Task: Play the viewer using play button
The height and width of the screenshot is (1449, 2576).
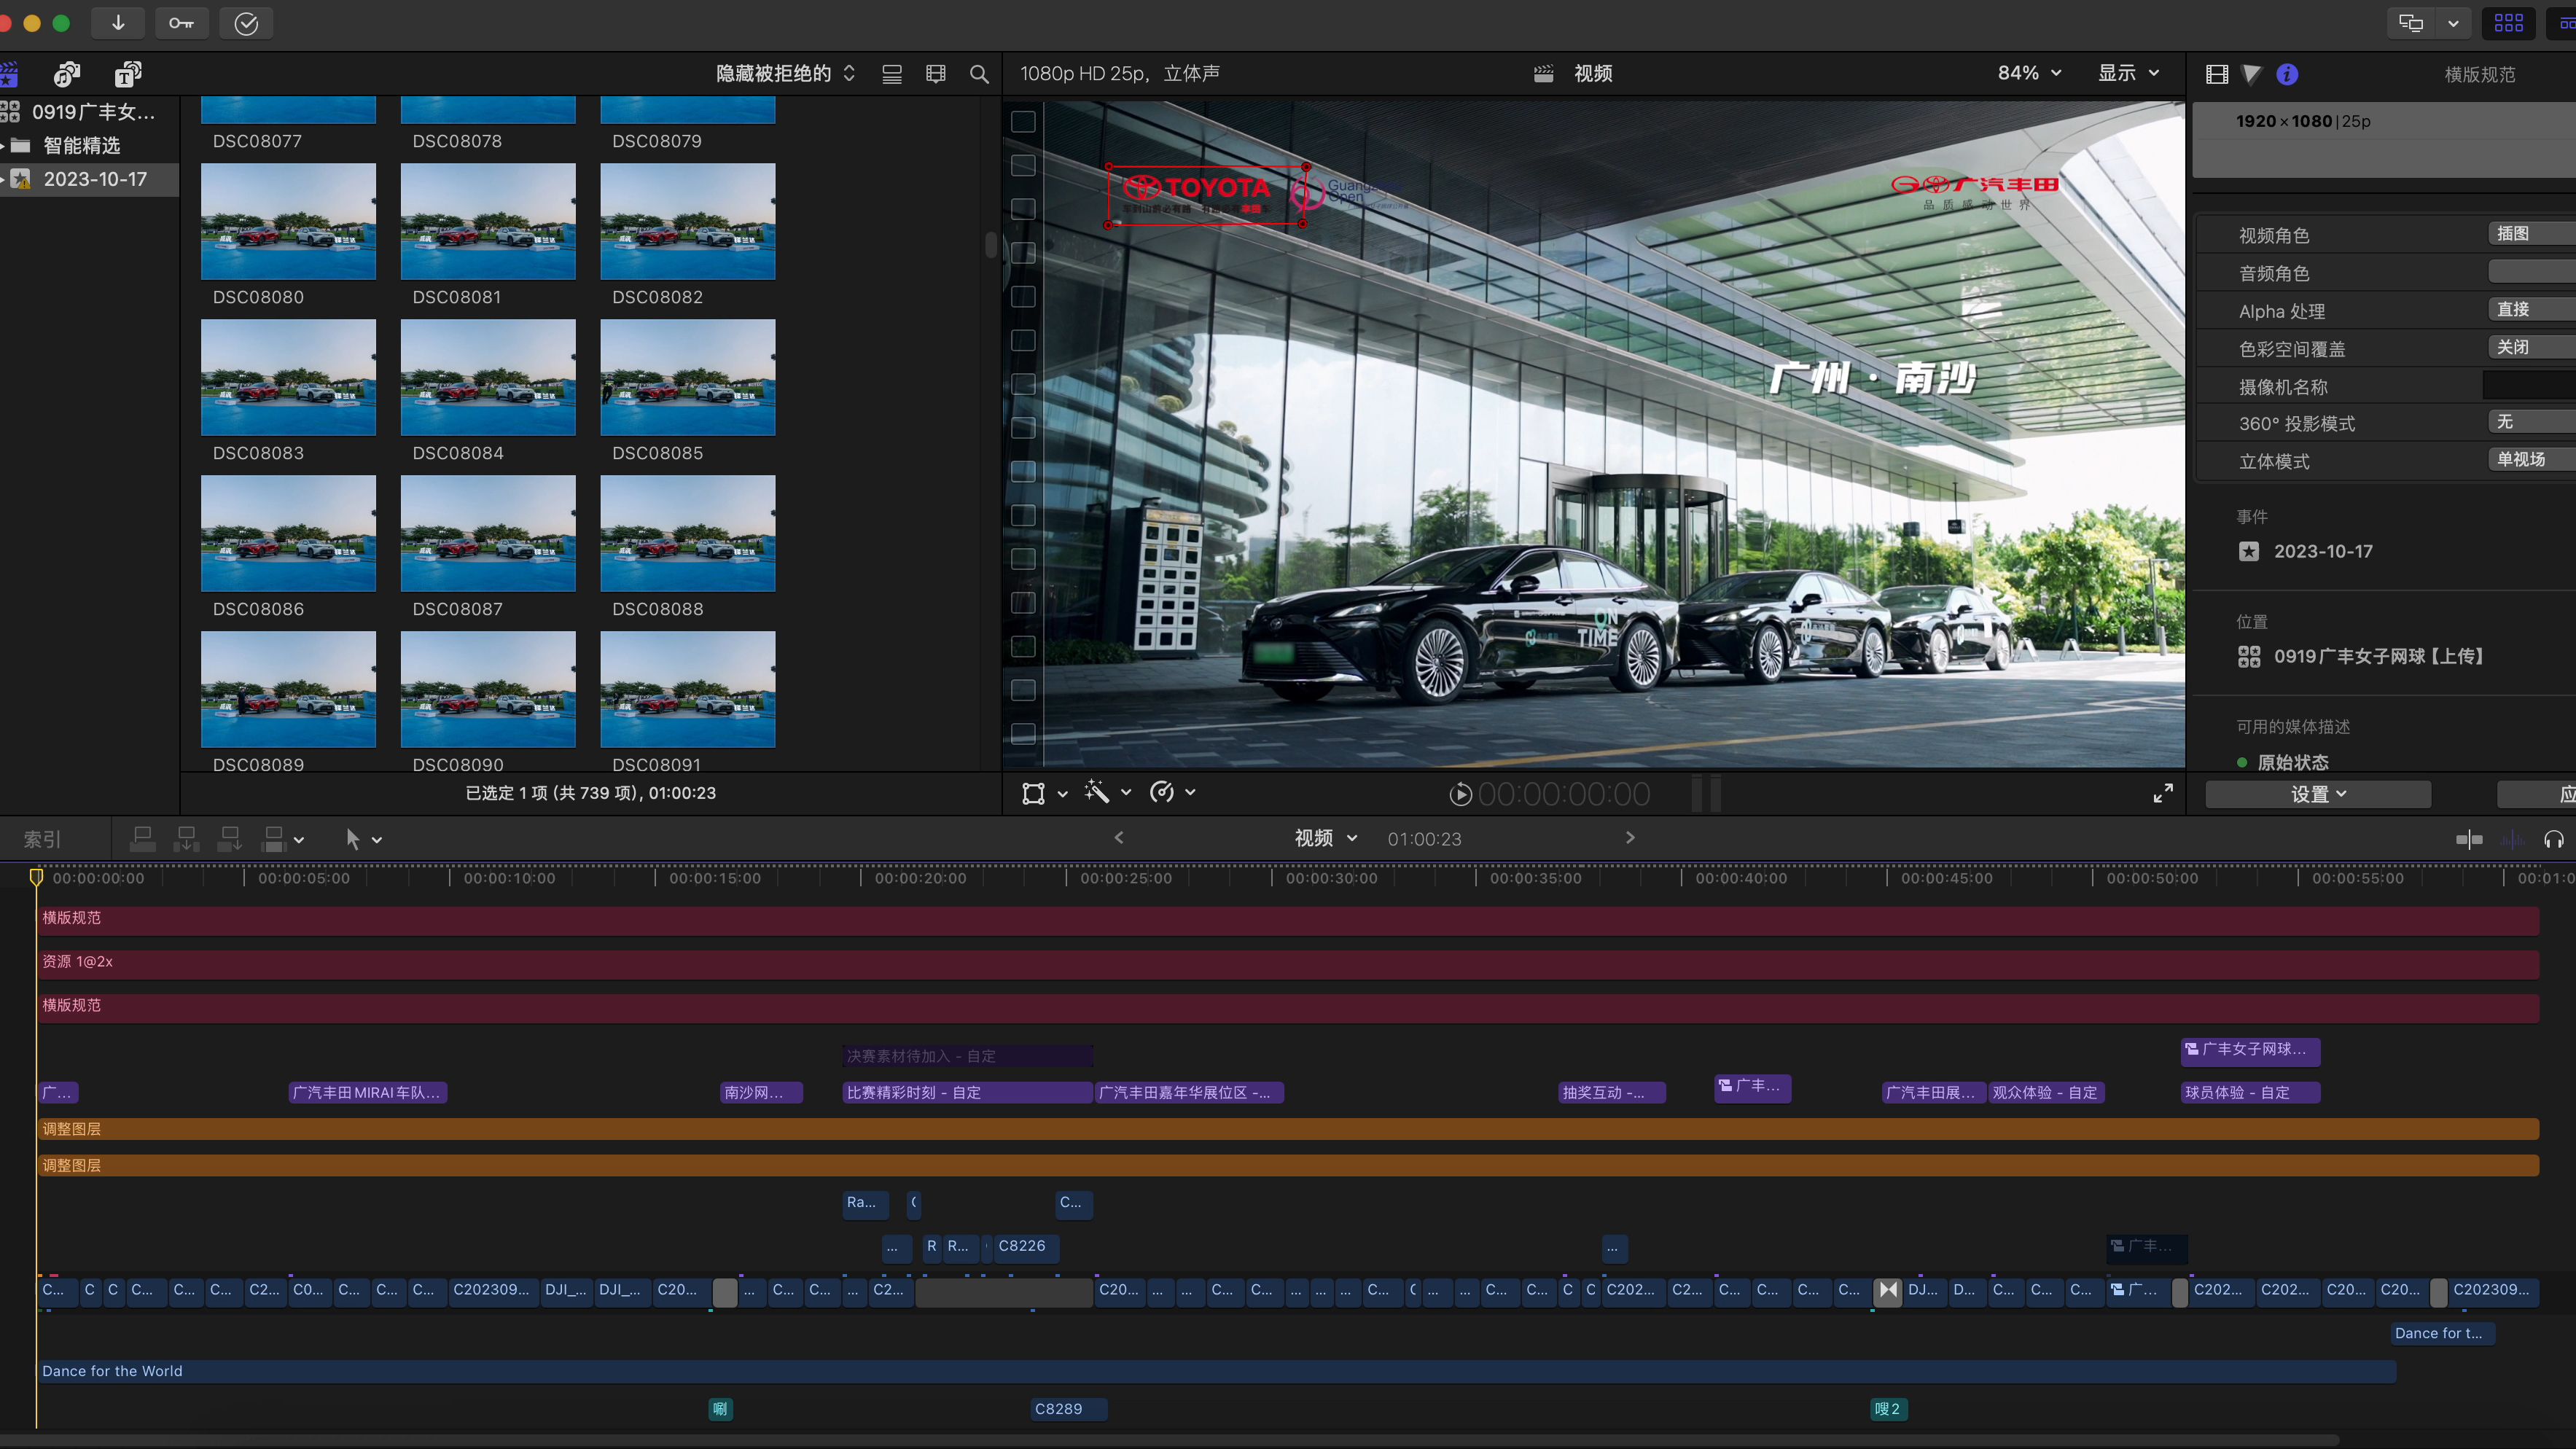Action: (x=1460, y=794)
